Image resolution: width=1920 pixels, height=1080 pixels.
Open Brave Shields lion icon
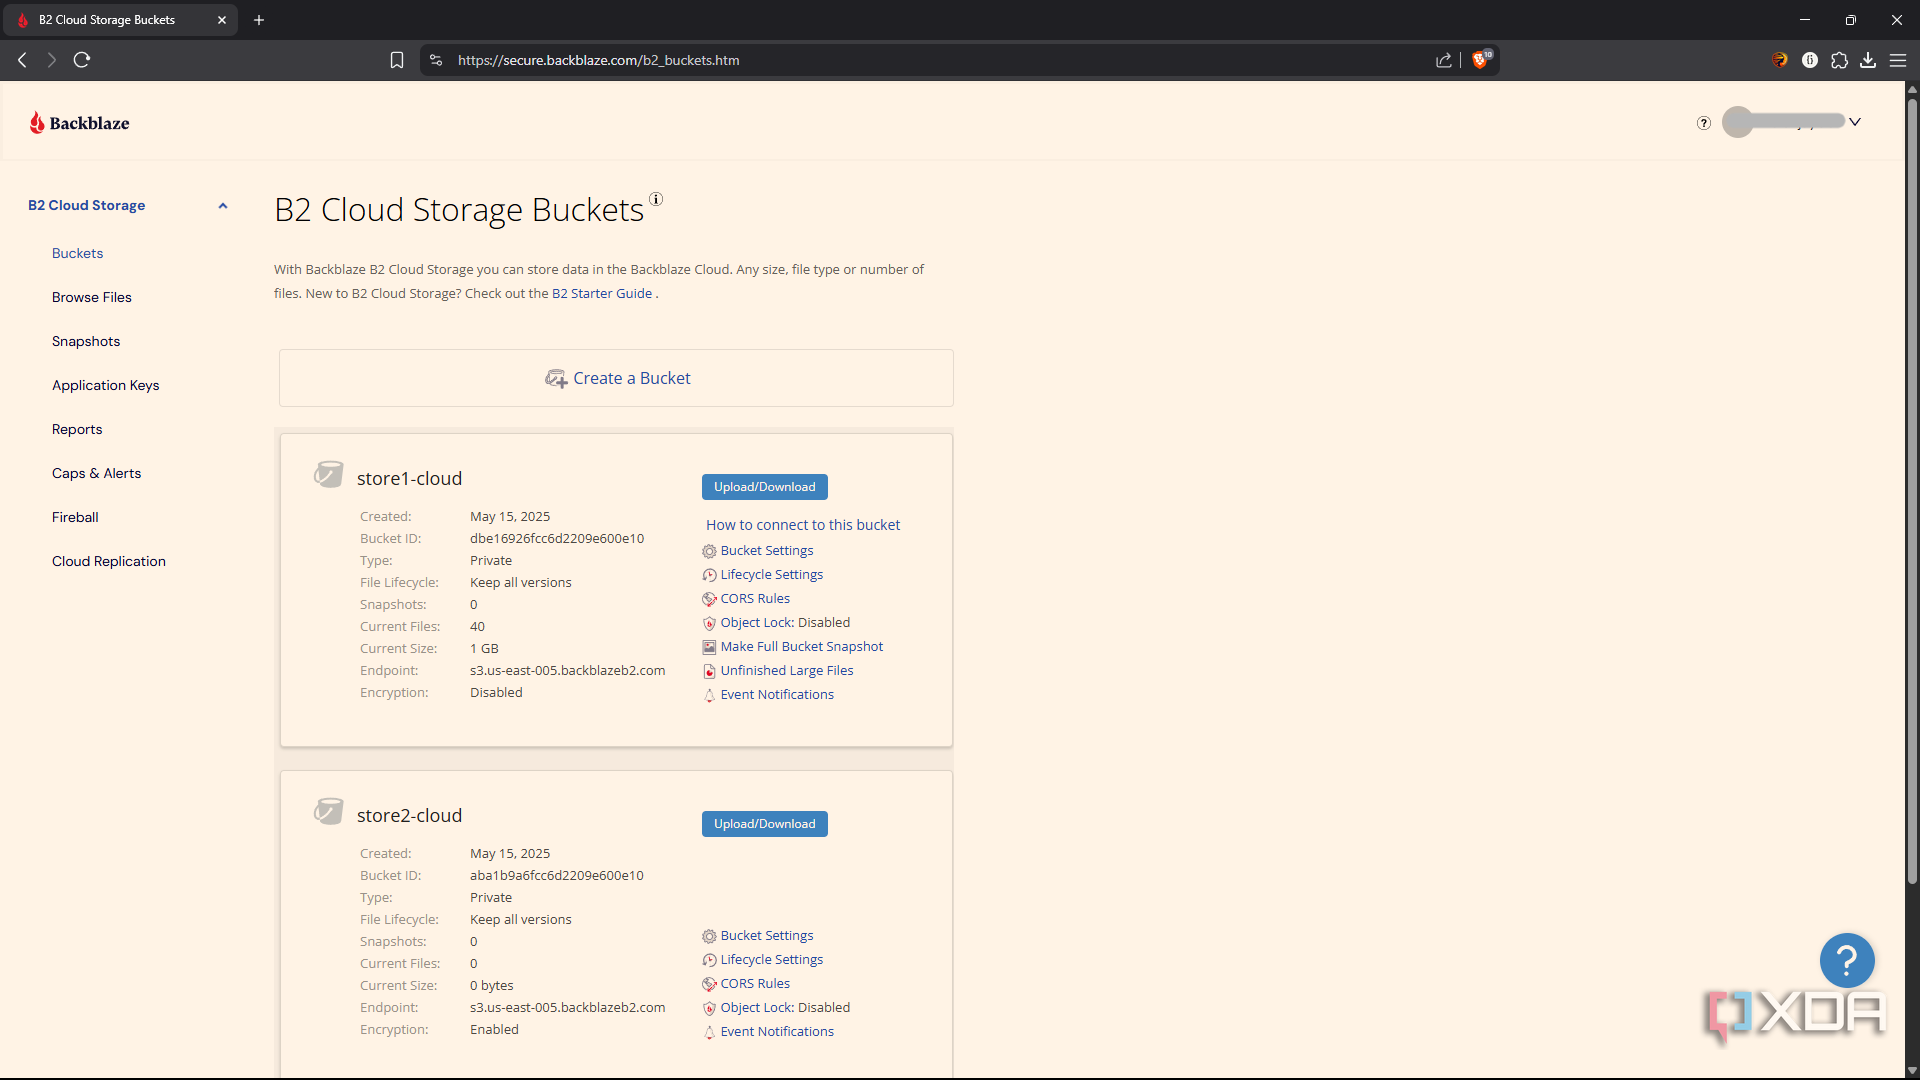[1481, 60]
